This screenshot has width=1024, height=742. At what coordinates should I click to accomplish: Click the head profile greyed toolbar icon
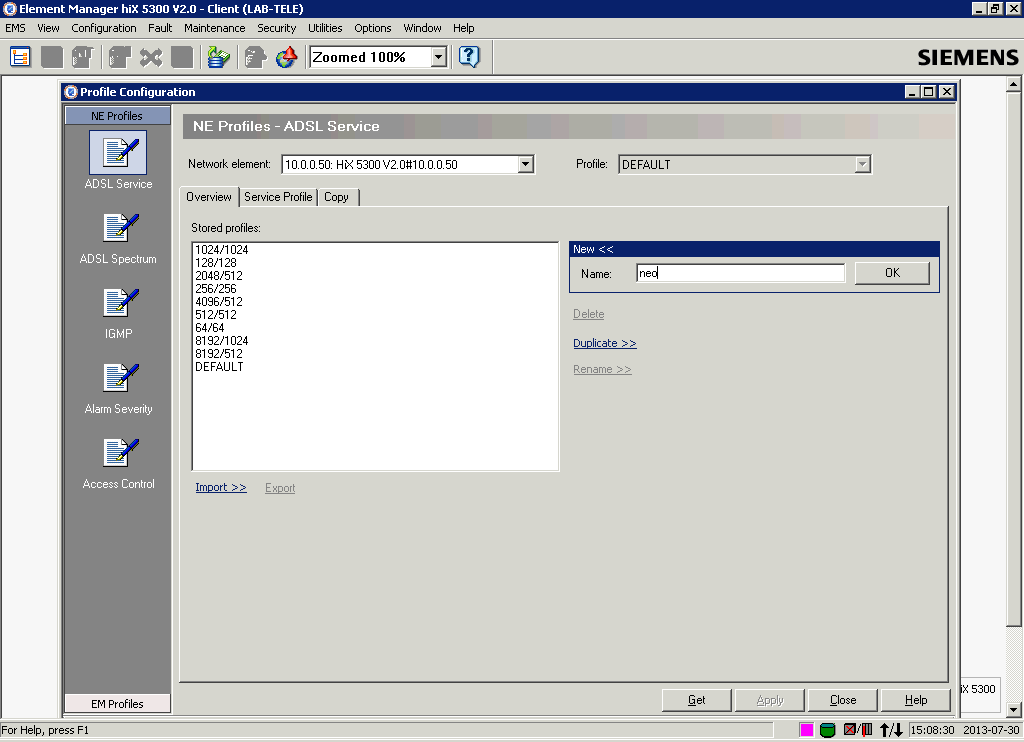255,57
